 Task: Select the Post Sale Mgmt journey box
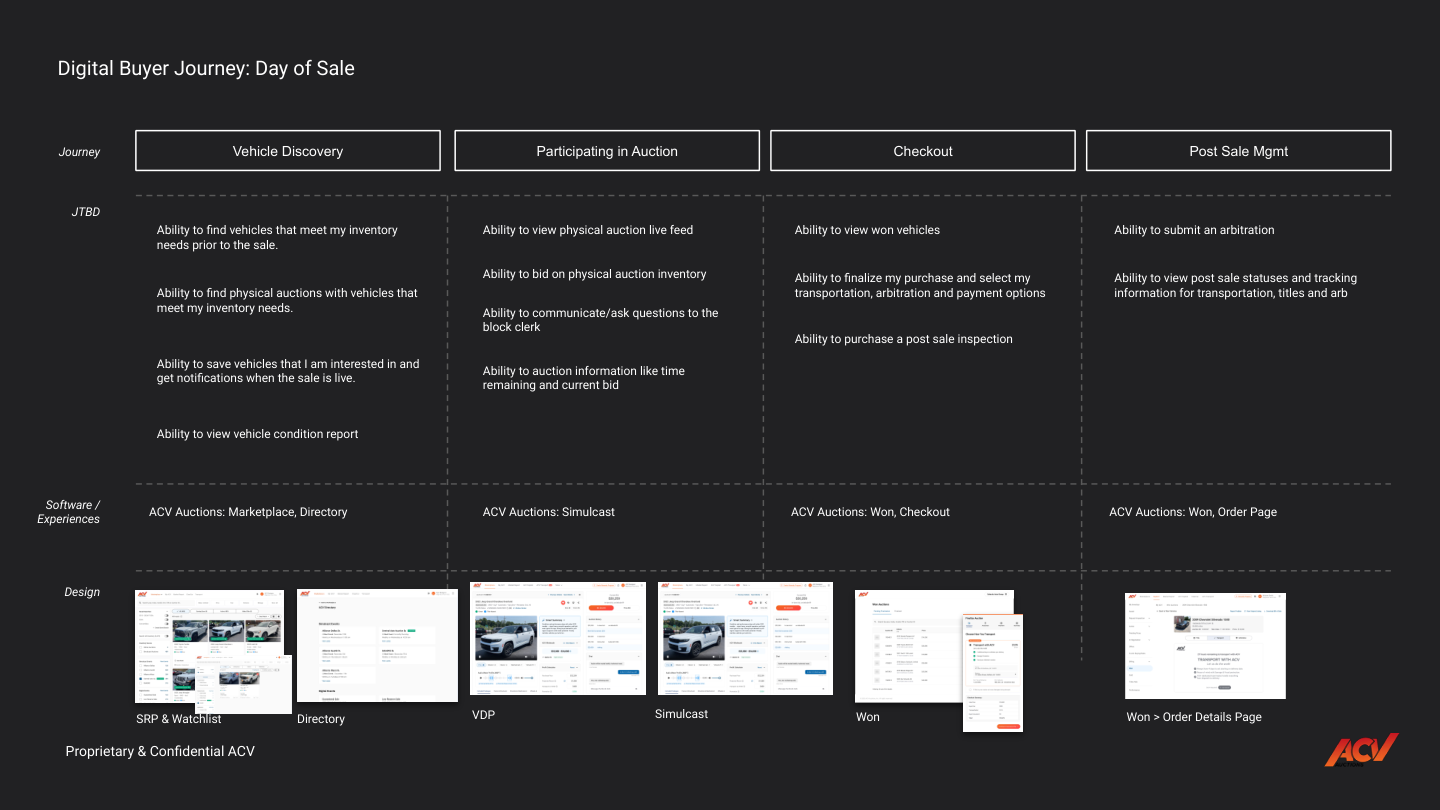click(x=1239, y=151)
